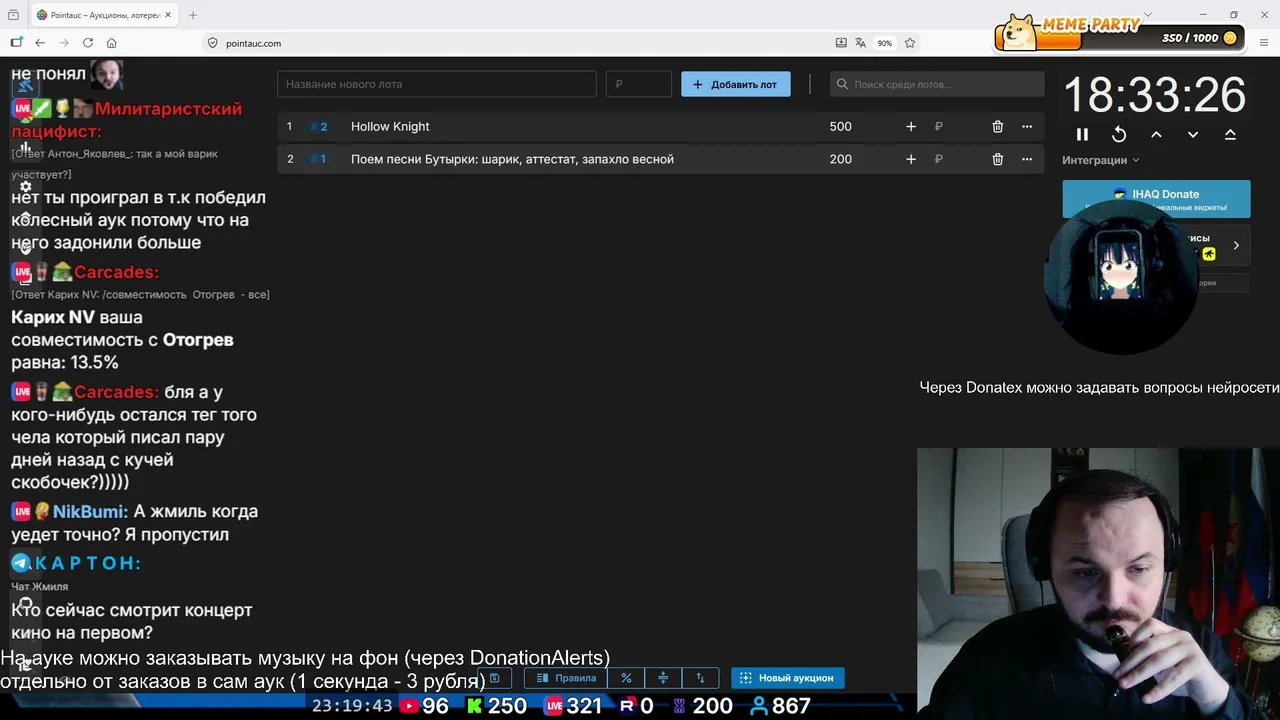Open a new browser tab
1280x720 pixels.
pos(193,15)
